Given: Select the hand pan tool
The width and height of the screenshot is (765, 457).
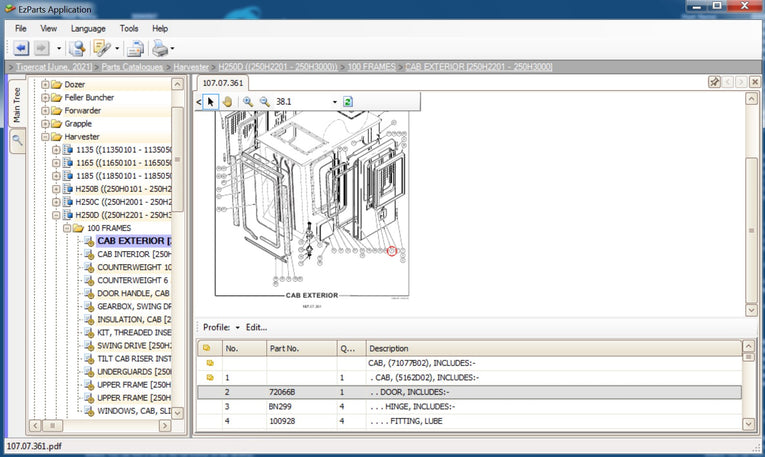Looking at the screenshot, I should coord(227,102).
